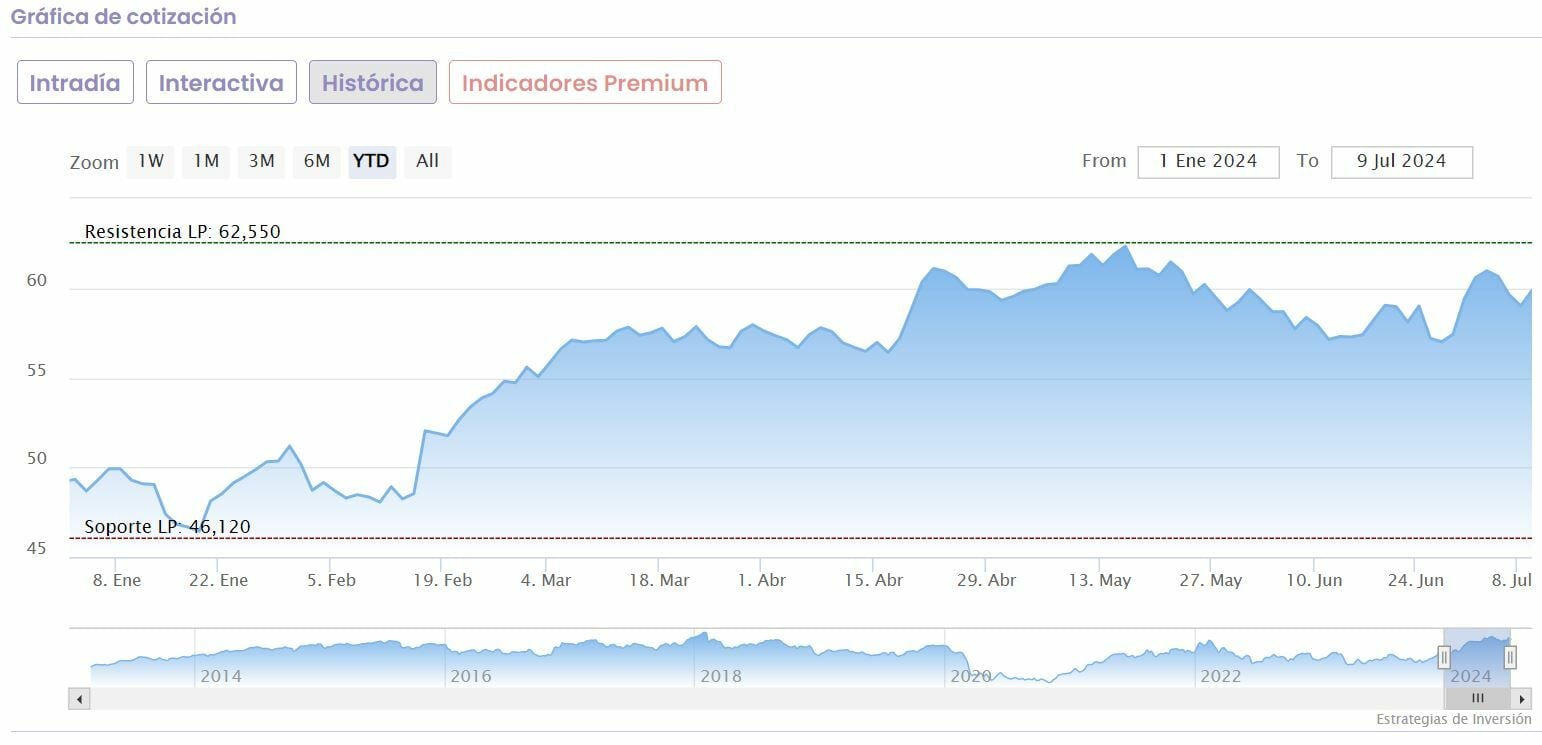This screenshot has height=745, width=1542.
Task: Choose the 3M zoom range
Action: (x=261, y=161)
